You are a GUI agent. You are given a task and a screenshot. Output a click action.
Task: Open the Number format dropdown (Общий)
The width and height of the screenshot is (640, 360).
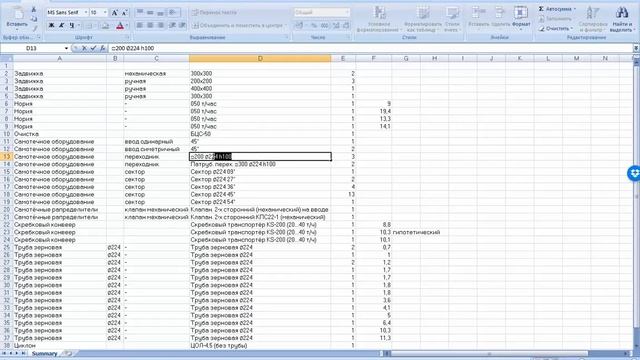click(x=347, y=13)
